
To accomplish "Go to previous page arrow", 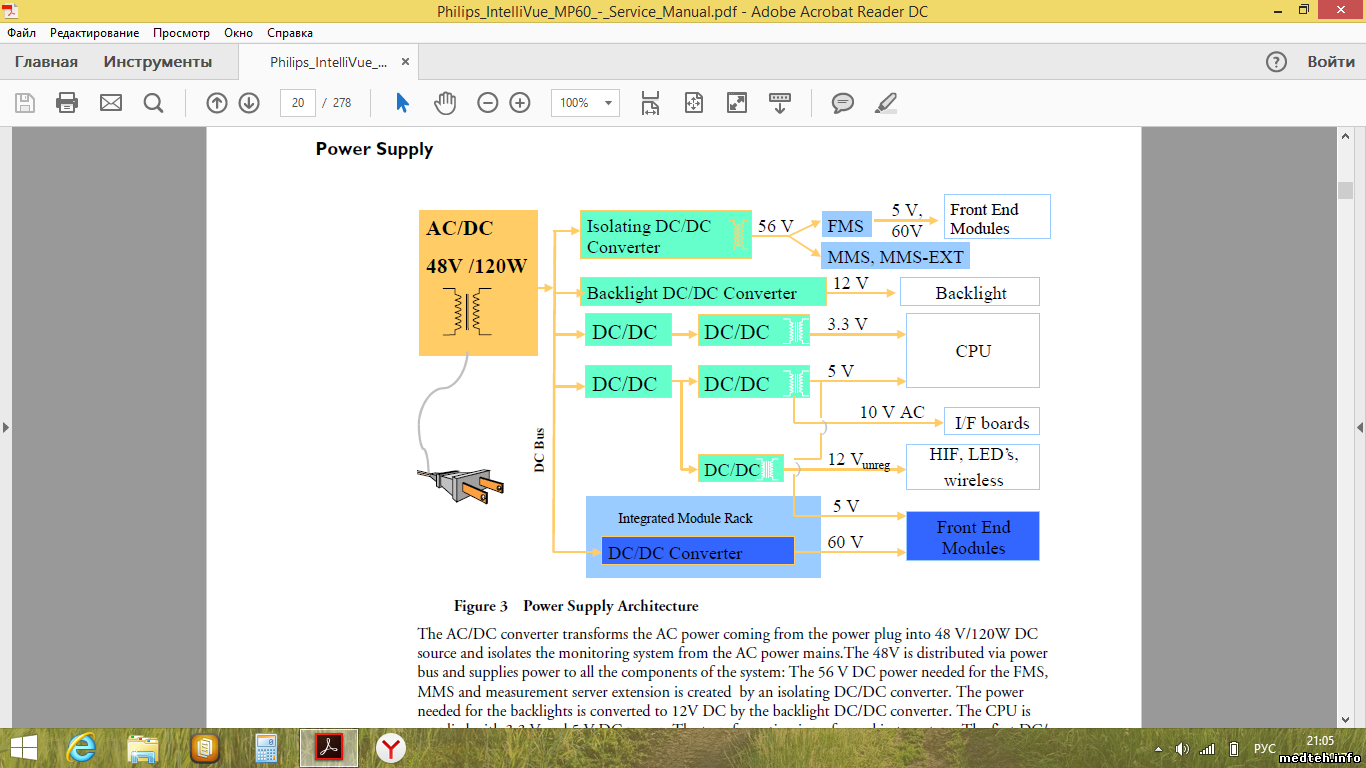I will pyautogui.click(x=217, y=103).
